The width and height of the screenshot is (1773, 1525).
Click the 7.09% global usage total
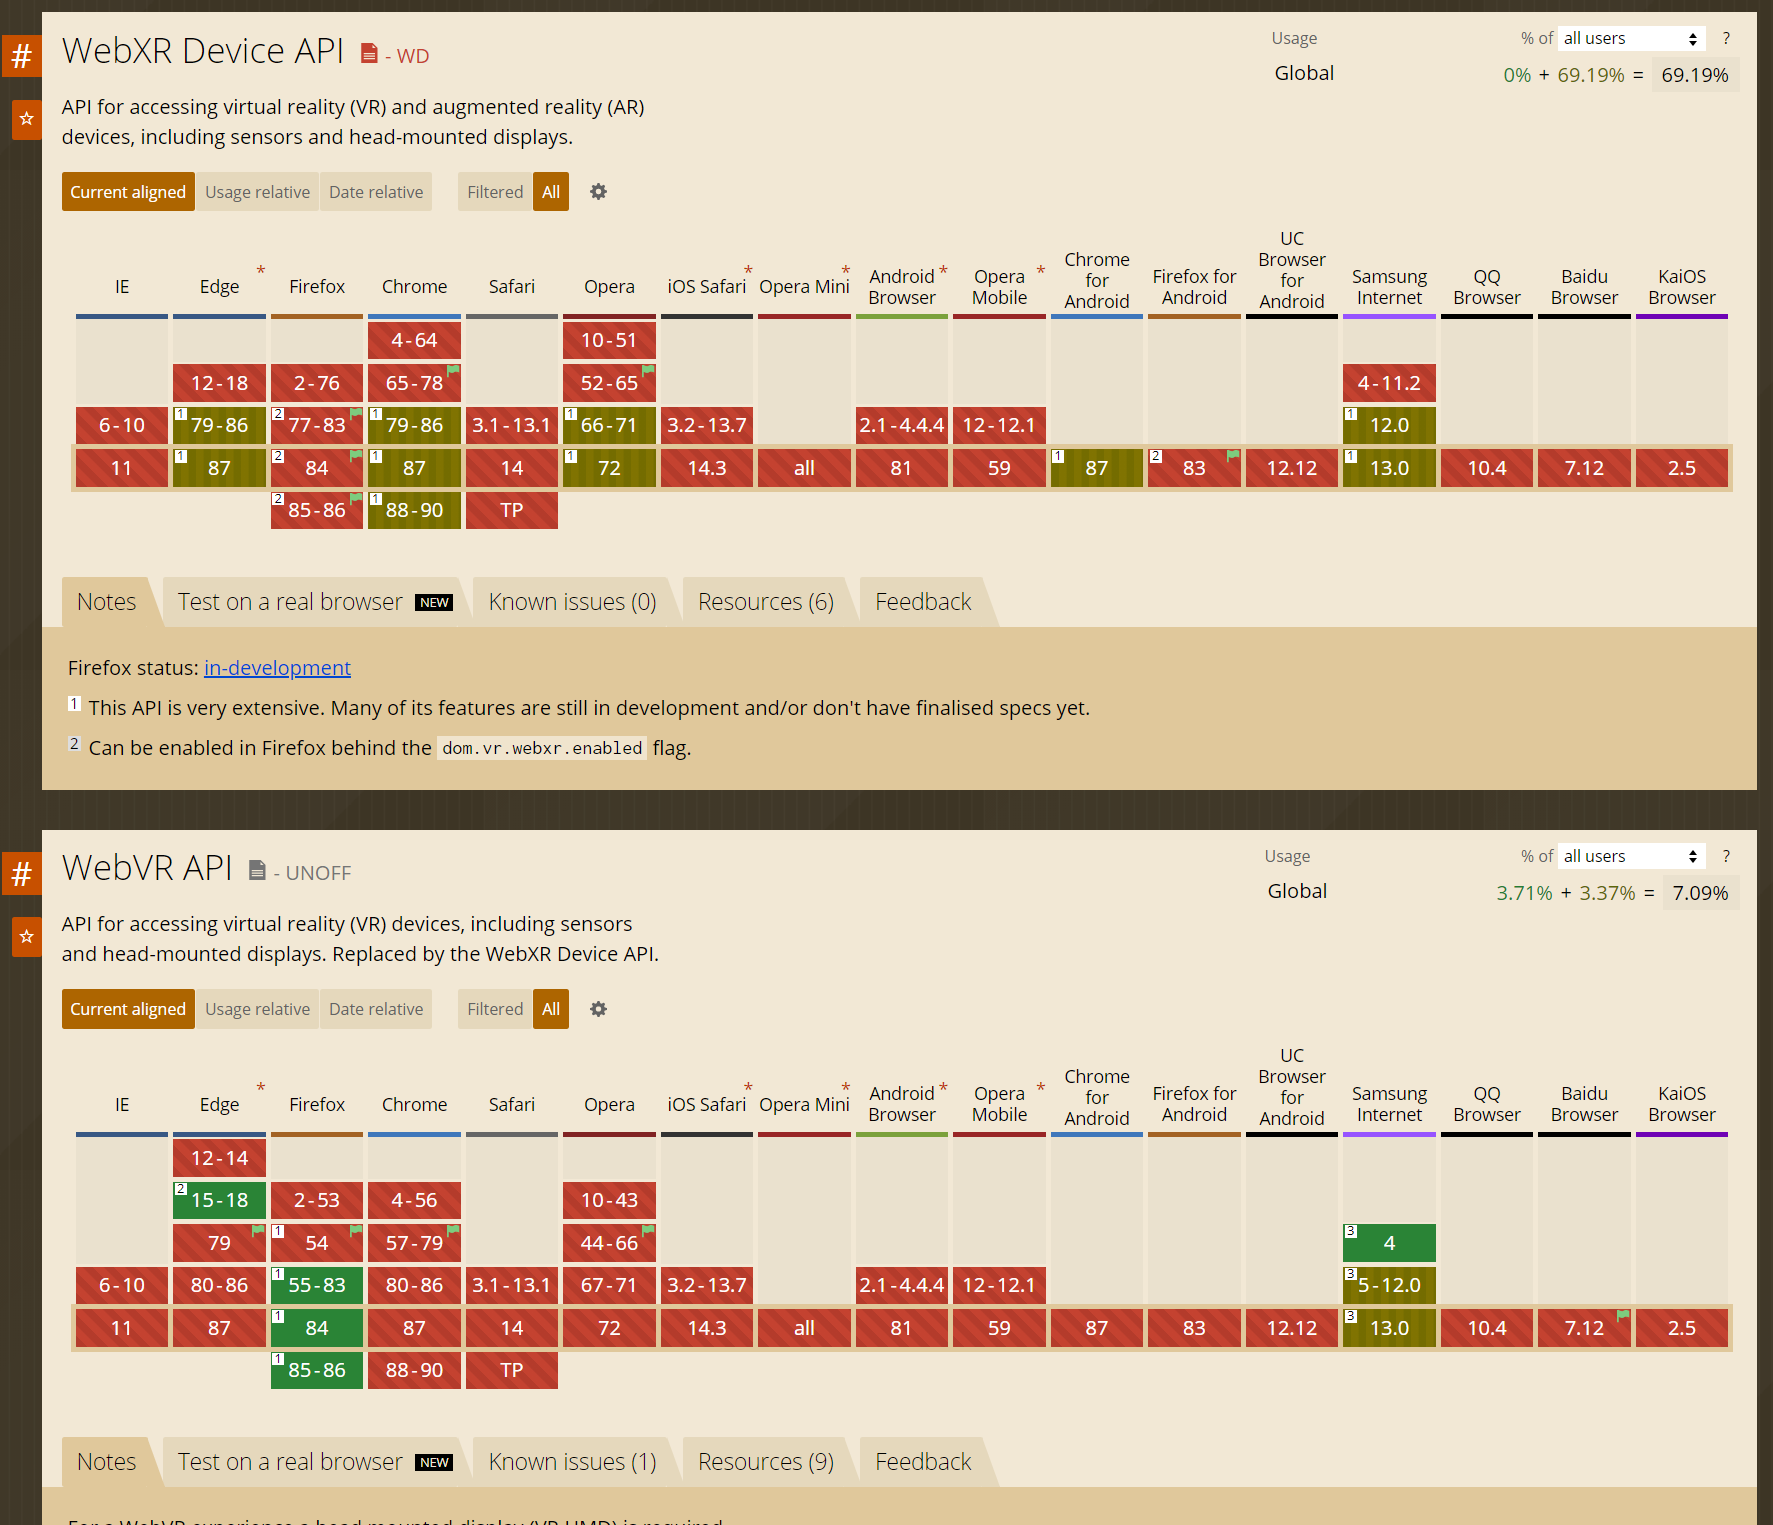tap(1700, 893)
